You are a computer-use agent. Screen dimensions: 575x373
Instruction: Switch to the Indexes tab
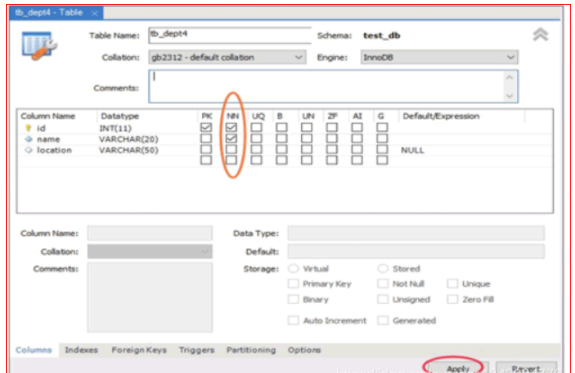click(81, 350)
